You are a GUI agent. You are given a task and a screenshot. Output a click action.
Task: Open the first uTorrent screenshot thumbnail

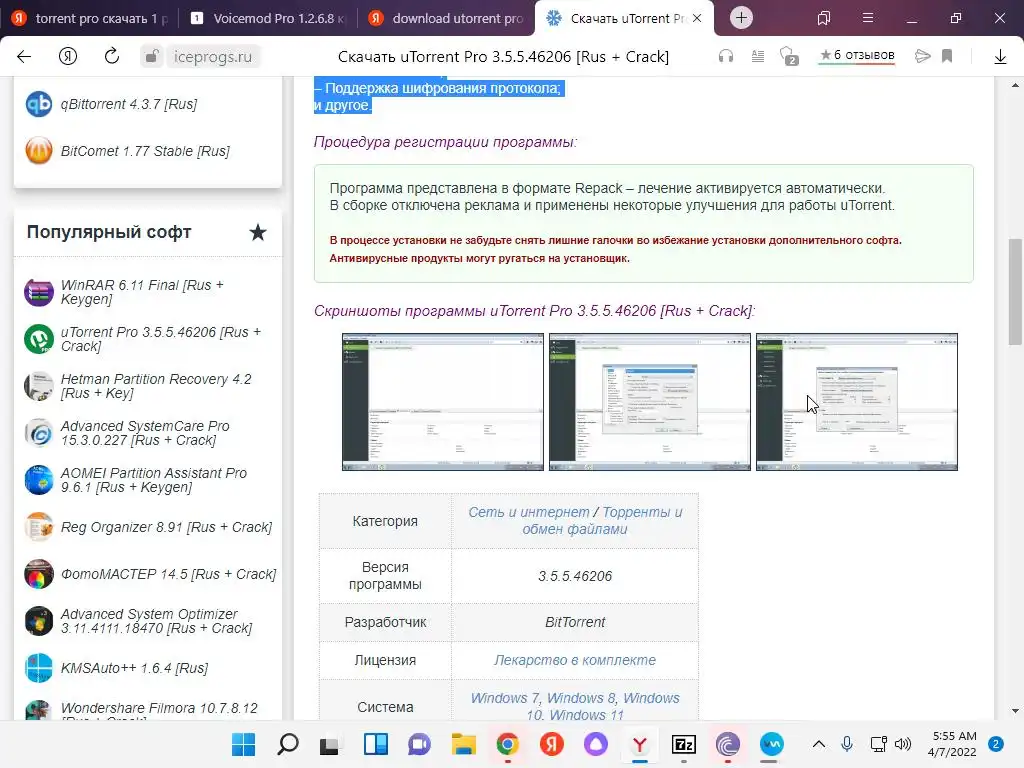pos(443,402)
